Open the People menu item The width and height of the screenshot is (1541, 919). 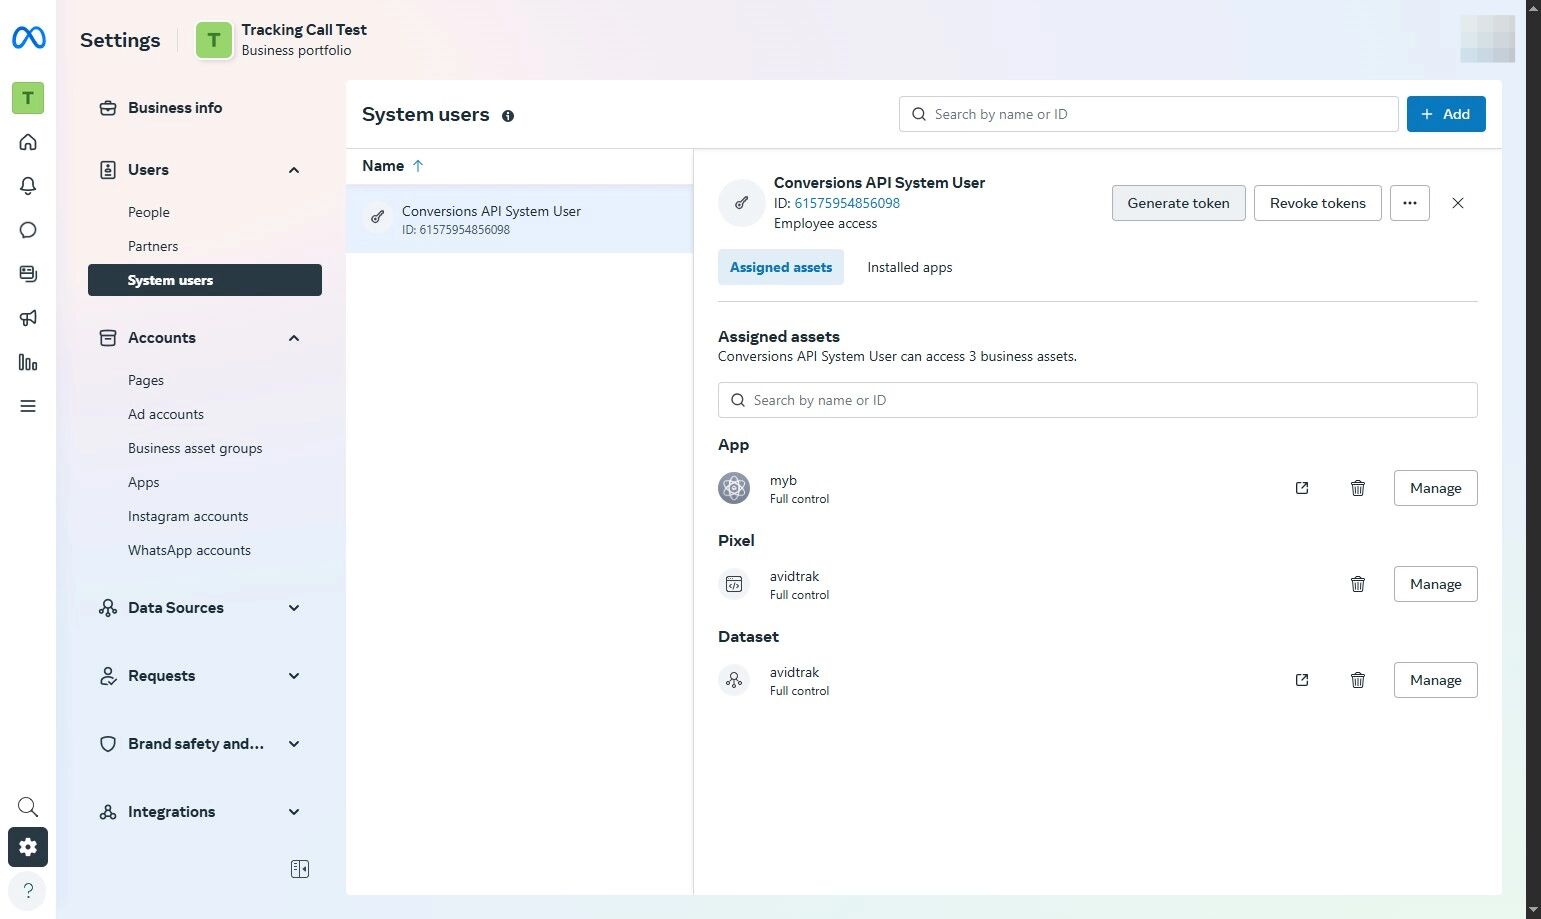click(149, 212)
